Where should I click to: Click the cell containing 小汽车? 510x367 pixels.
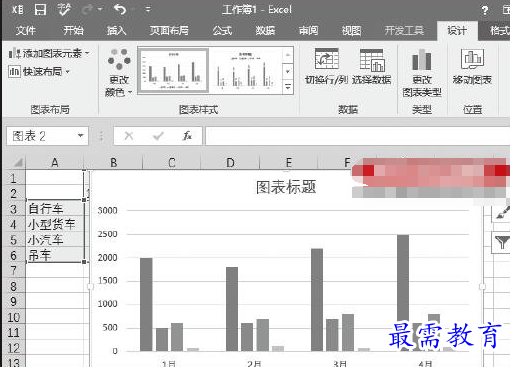pyautogui.click(x=55, y=240)
